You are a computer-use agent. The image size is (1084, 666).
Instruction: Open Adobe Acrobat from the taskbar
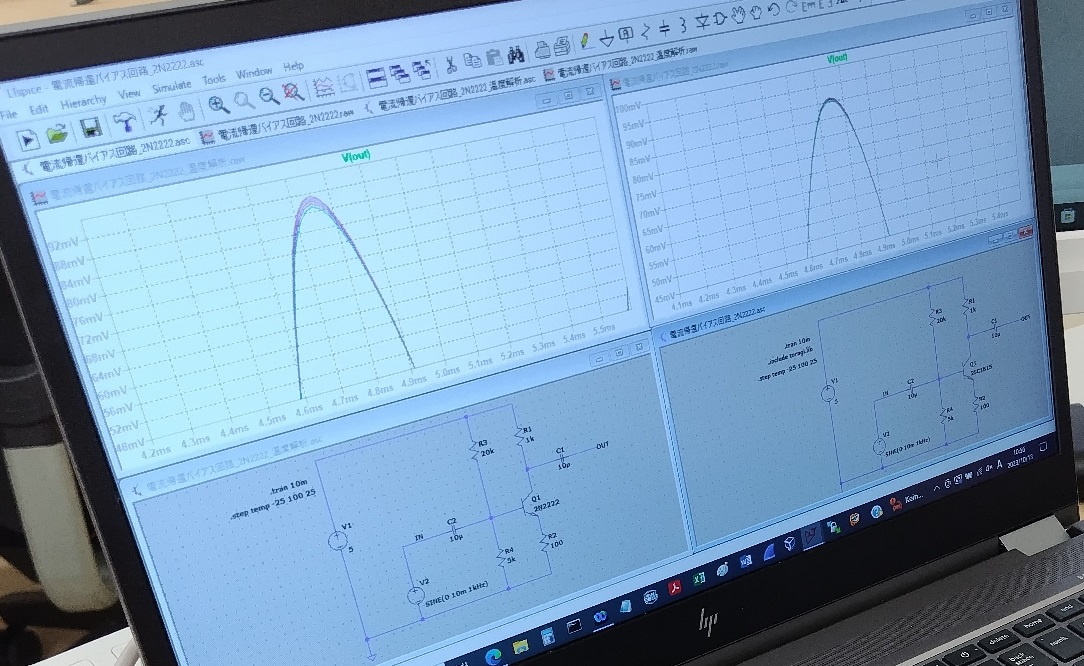673,589
